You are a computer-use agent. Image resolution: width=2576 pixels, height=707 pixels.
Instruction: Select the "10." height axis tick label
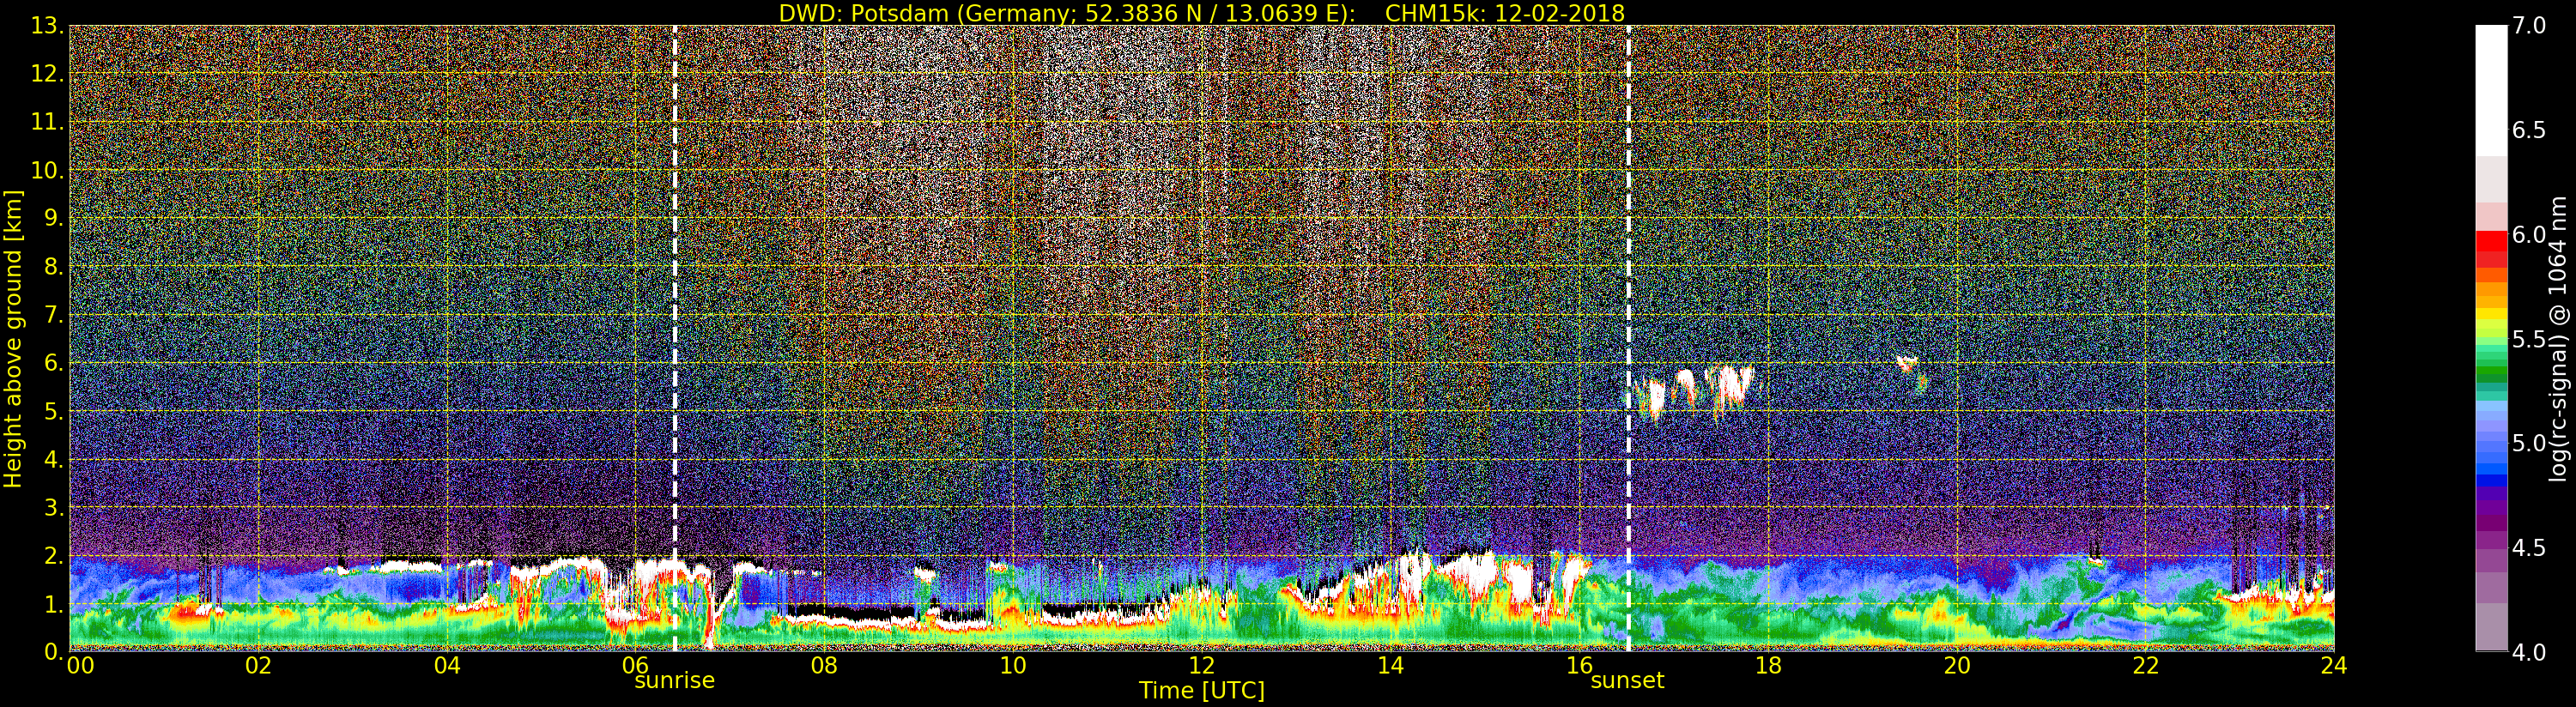coord(46,170)
